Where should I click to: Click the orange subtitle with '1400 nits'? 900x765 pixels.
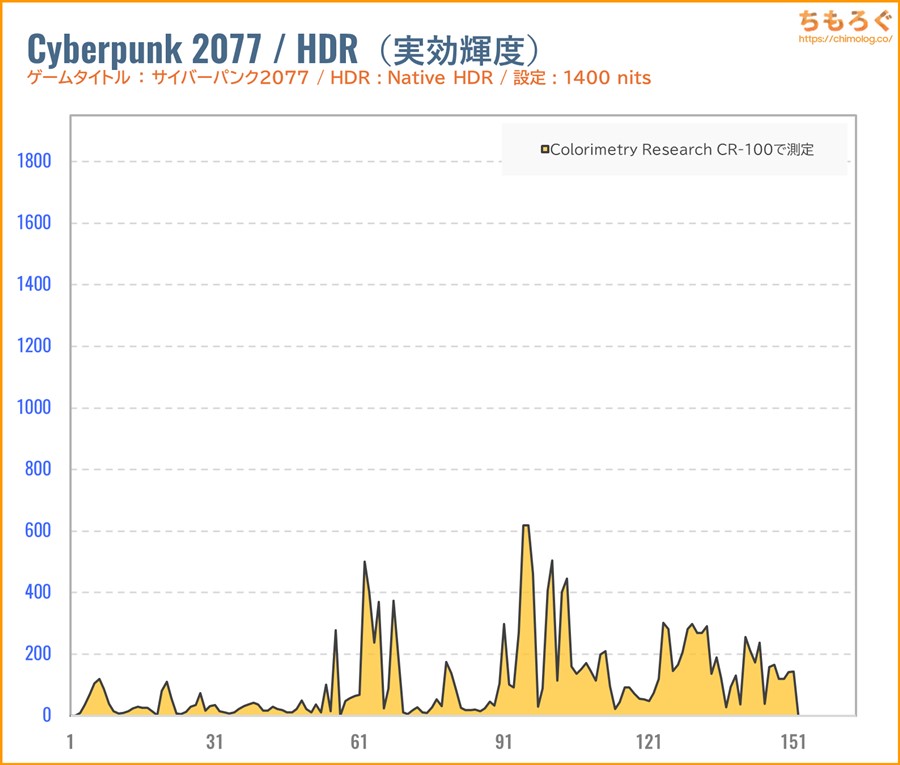pos(339,77)
